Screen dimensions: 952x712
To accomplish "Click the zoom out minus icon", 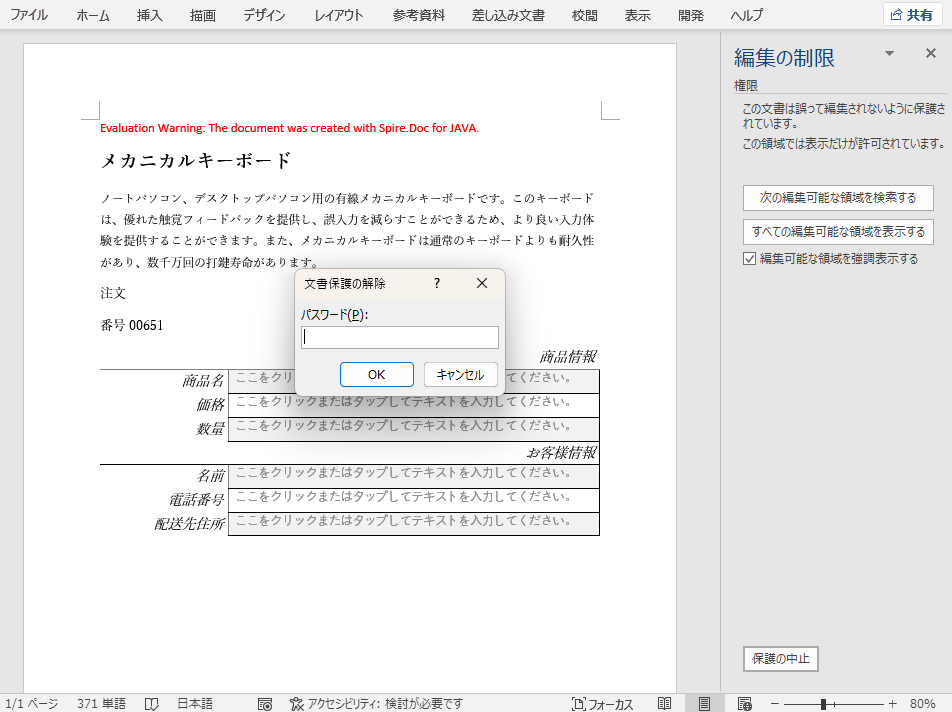I will coord(774,702).
